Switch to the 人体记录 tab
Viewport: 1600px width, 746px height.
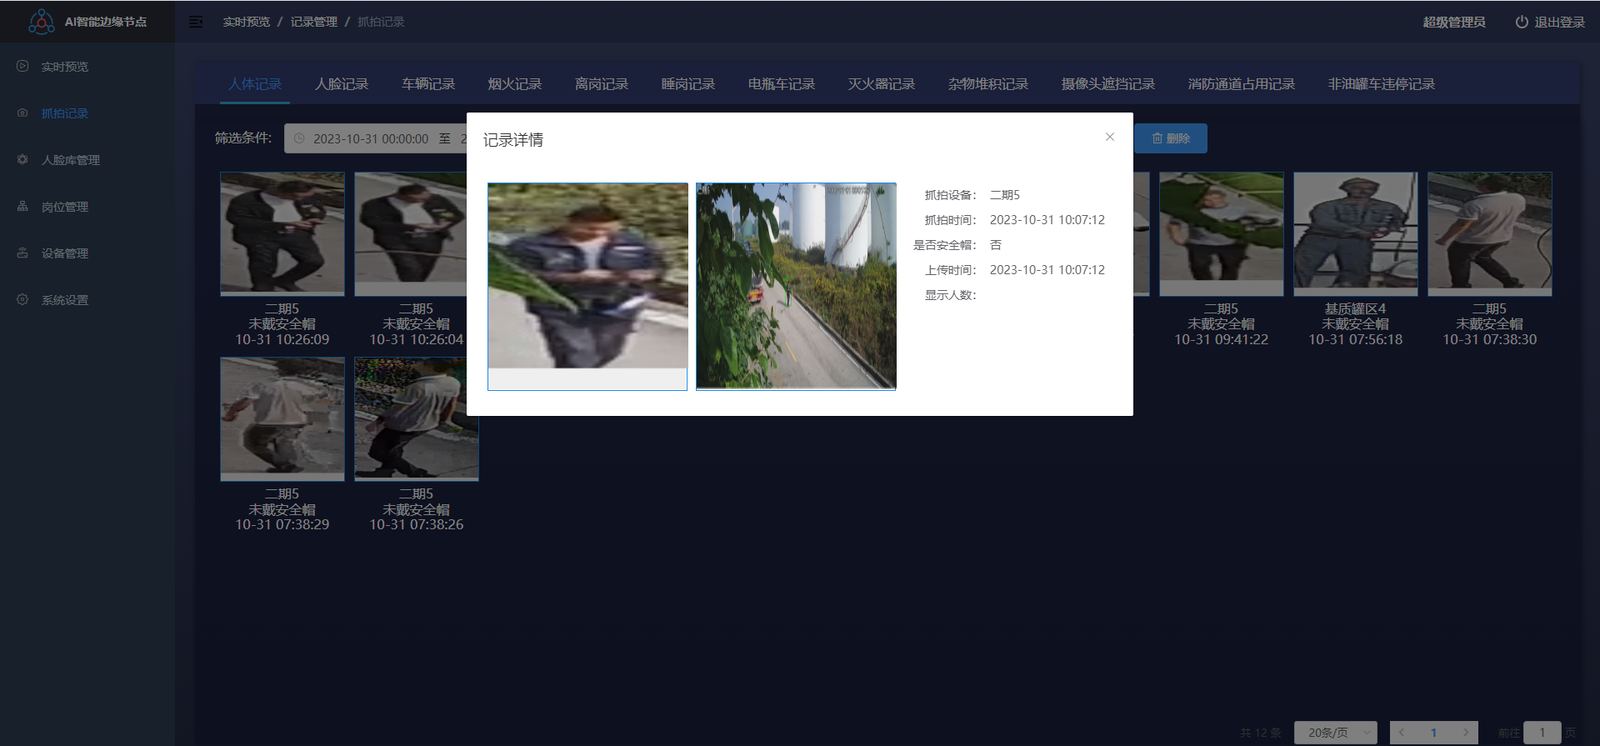coord(255,84)
